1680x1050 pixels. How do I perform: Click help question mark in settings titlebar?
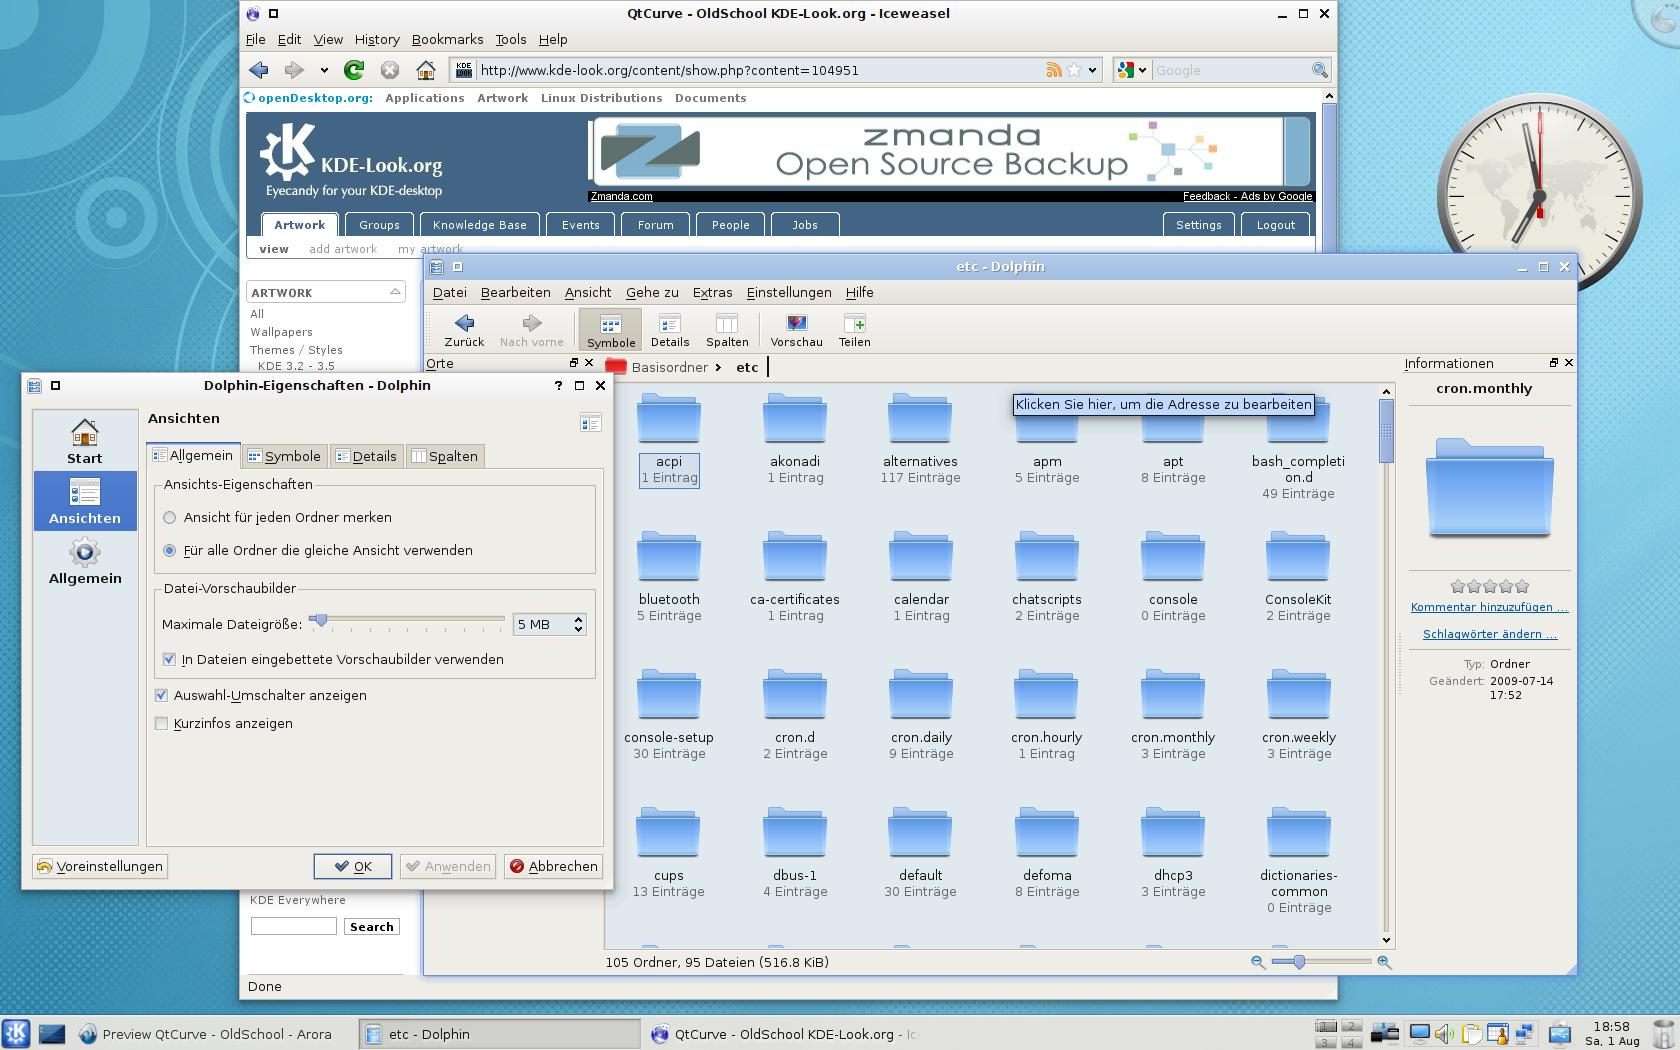(x=558, y=385)
